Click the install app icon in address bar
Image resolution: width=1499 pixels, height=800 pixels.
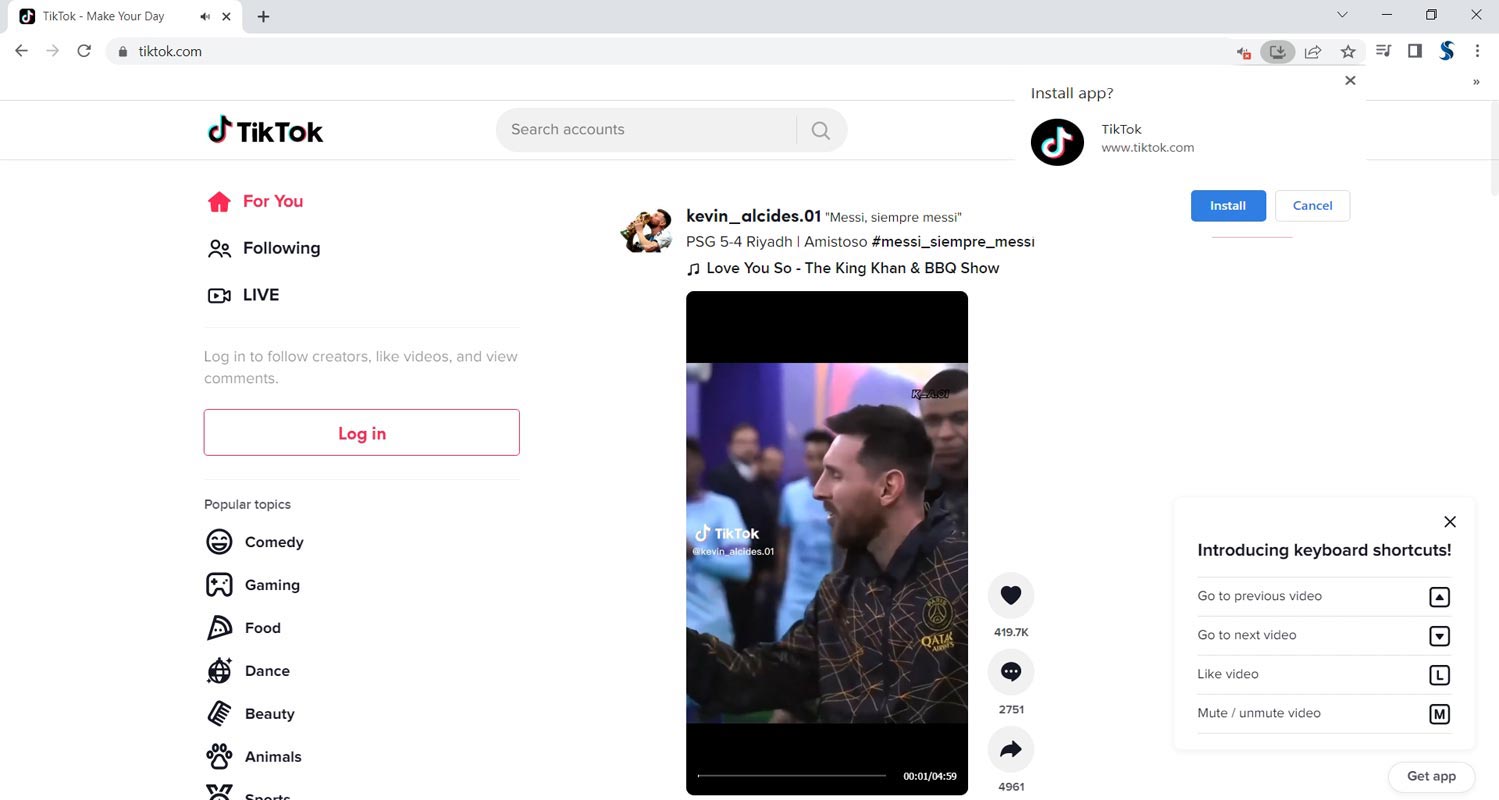1277,51
